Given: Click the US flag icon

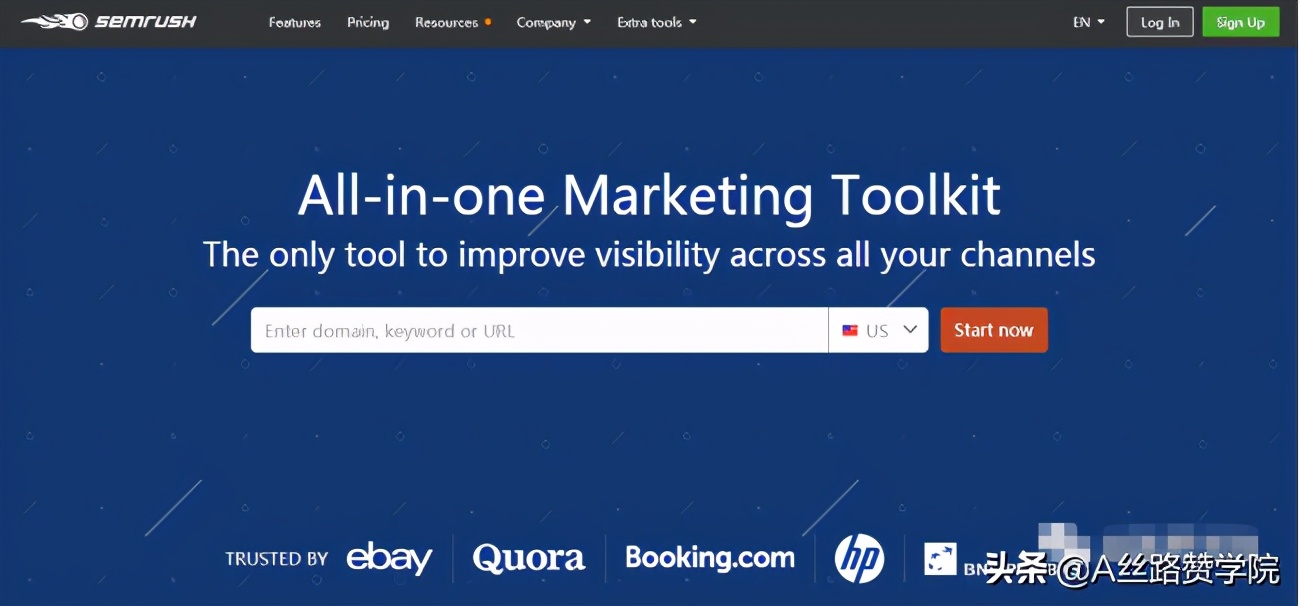Looking at the screenshot, I should point(850,330).
